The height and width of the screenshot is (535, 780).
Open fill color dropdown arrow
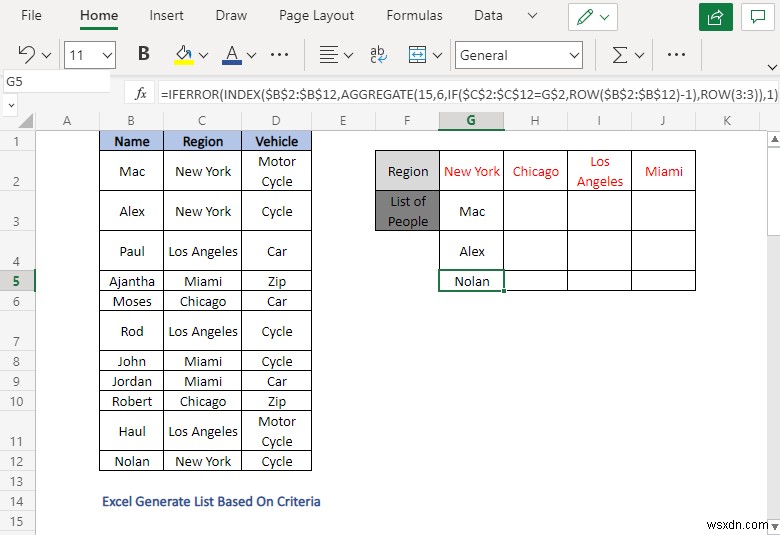click(x=203, y=55)
